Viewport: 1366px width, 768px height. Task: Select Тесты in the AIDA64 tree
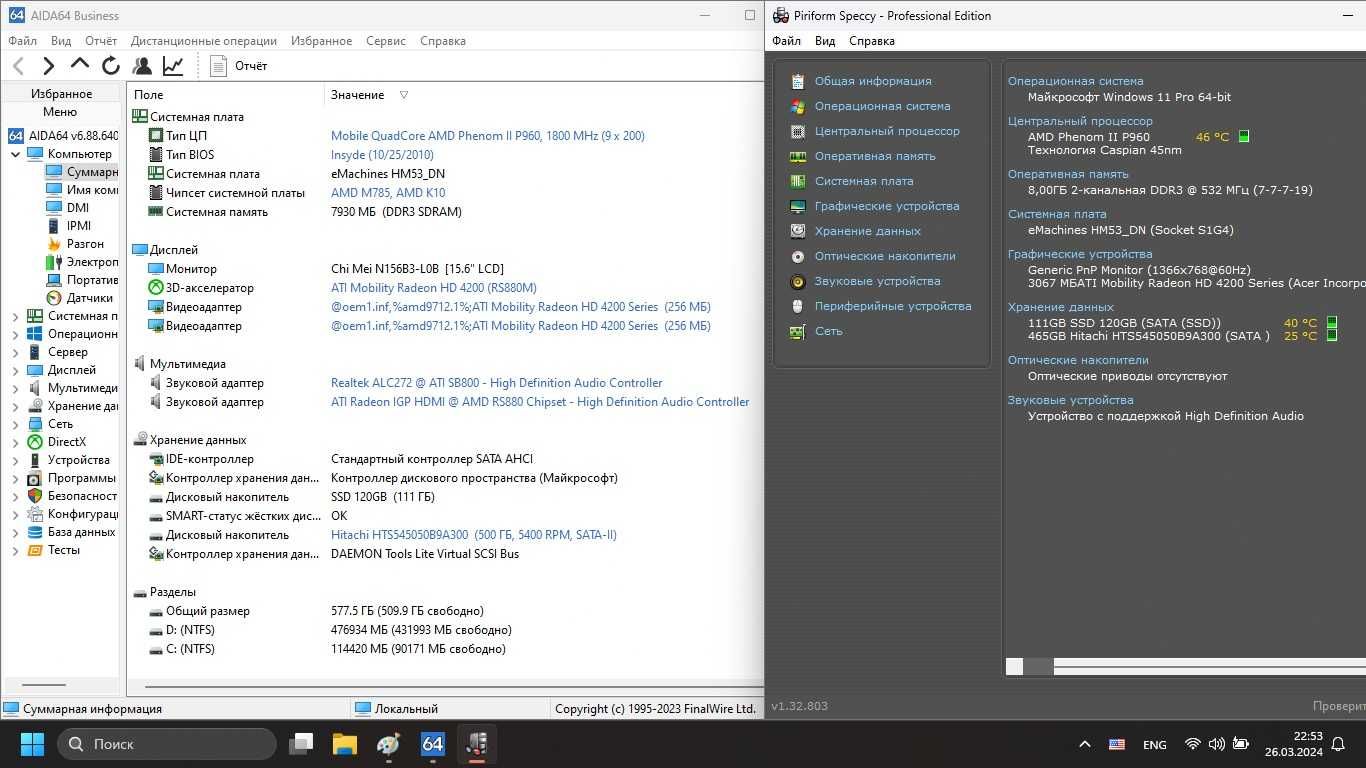(x=64, y=550)
